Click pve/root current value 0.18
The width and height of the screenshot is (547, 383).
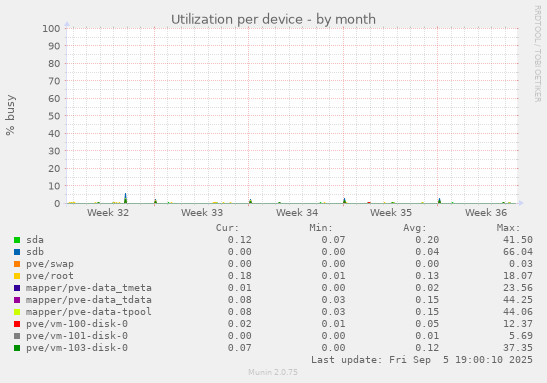click(x=240, y=276)
